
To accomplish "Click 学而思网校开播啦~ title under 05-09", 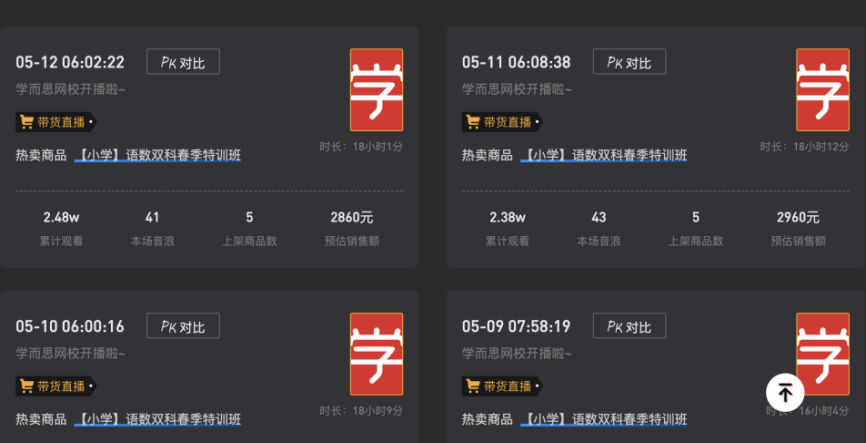I will [517, 354].
